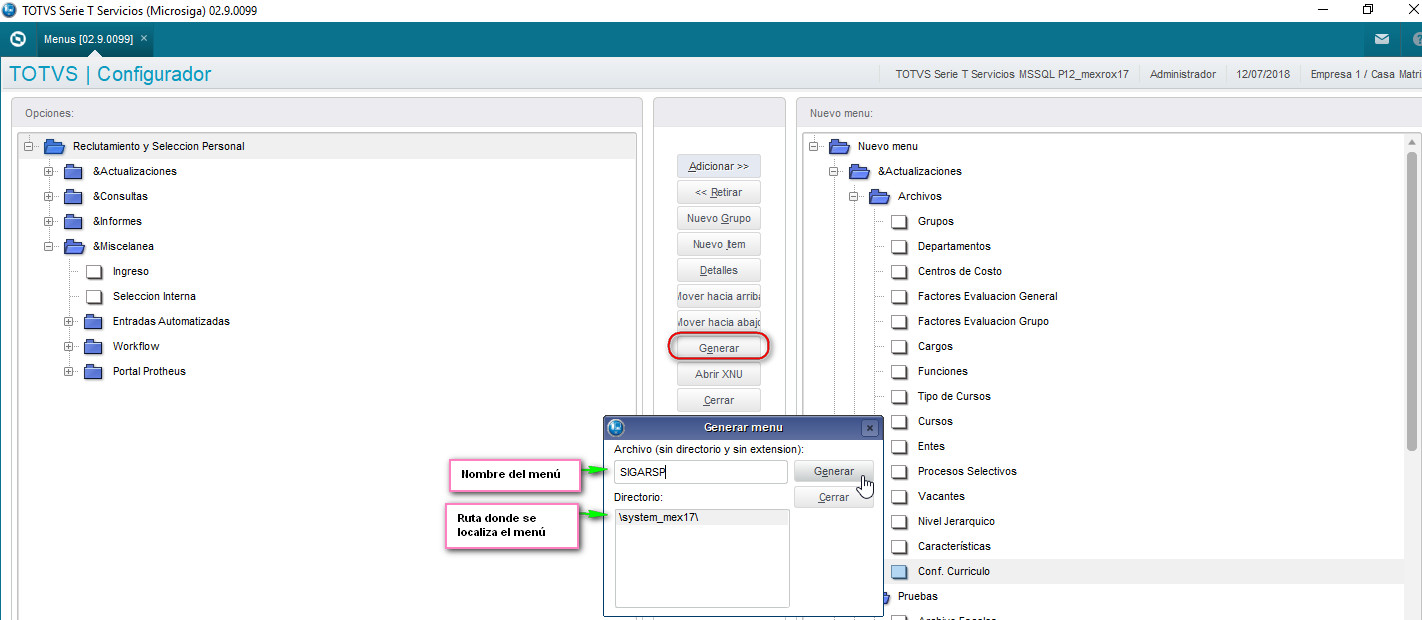Click Cerrar in the Generar menu dialog
The image size is (1422, 620).
(x=834, y=497)
